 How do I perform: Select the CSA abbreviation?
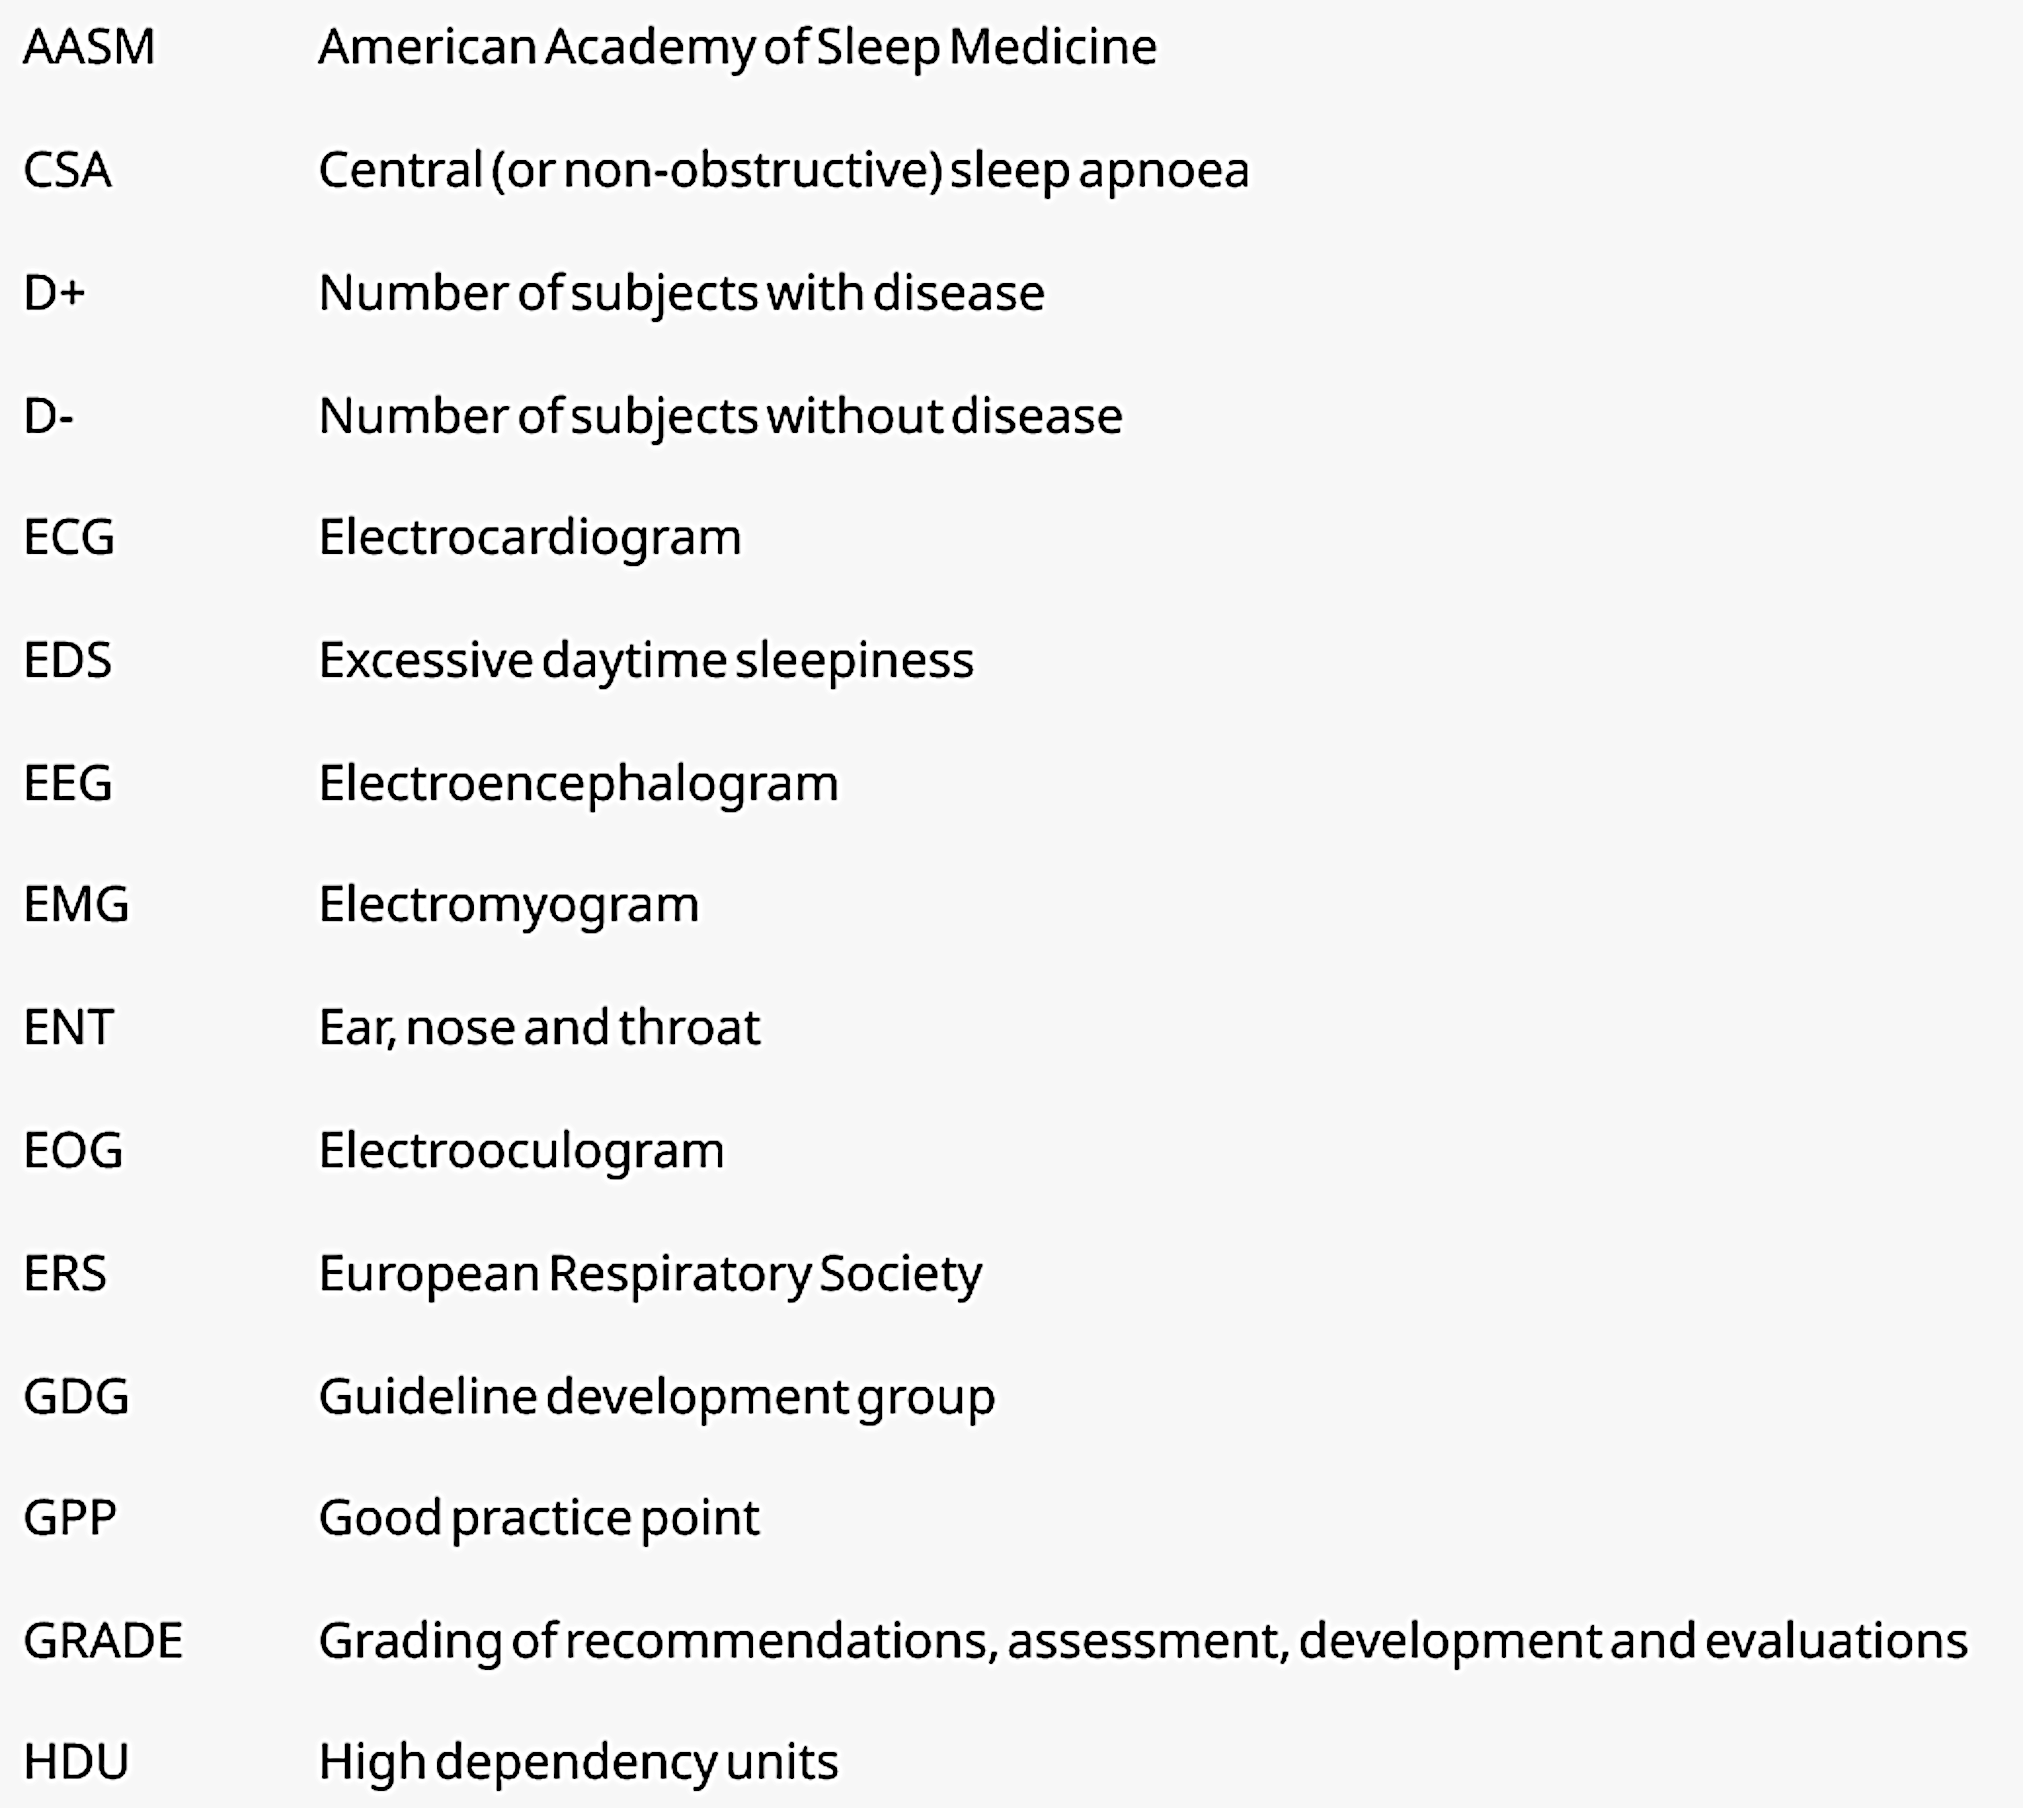[67, 170]
